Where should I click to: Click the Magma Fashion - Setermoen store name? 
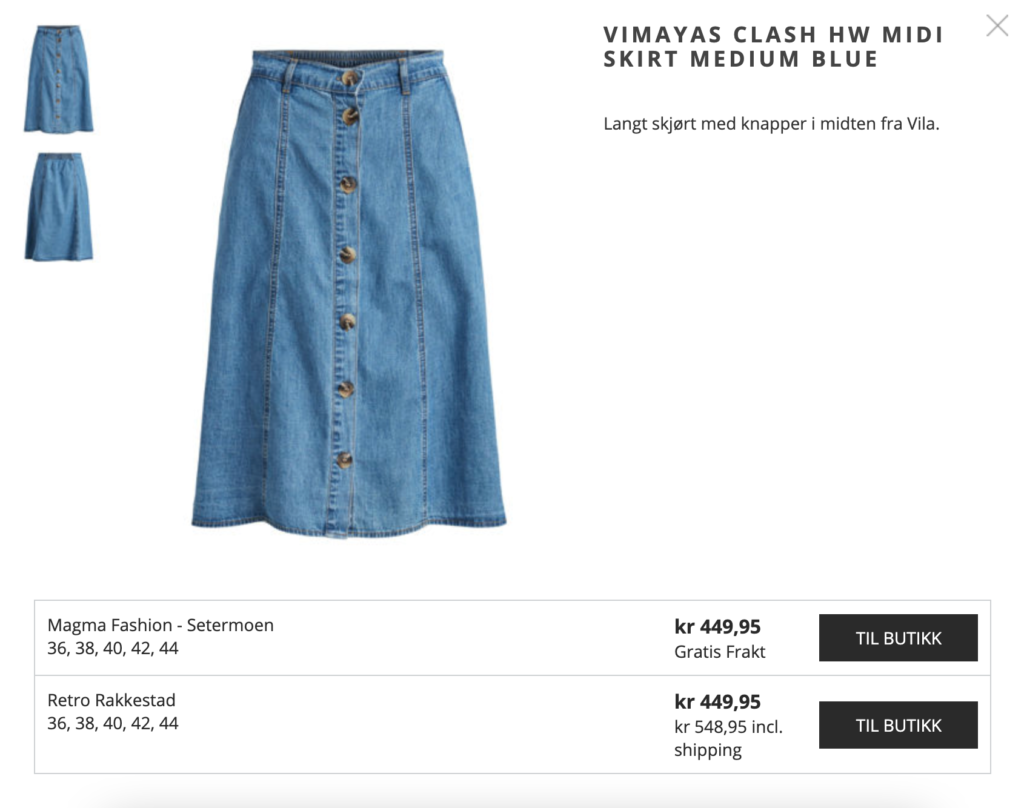161,625
